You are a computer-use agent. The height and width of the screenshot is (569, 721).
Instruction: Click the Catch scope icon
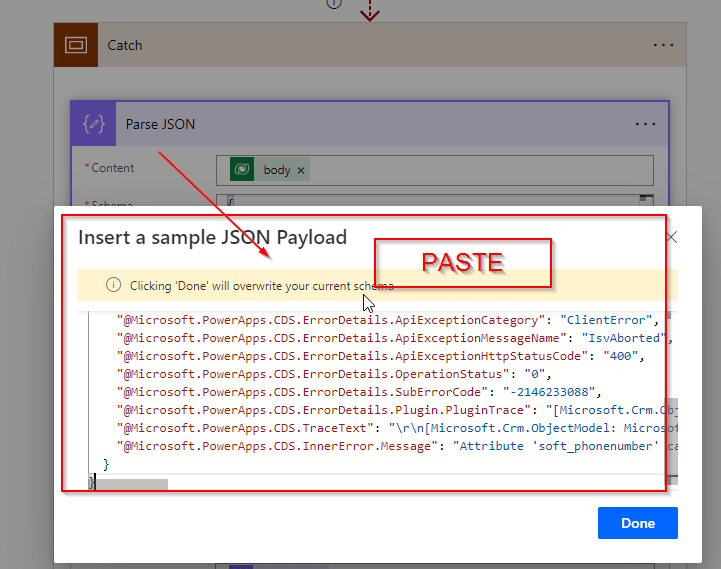click(76, 45)
